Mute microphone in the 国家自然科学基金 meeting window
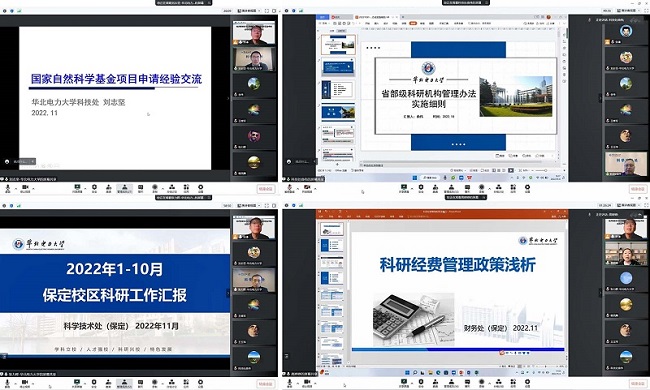This screenshot has width=650, height=390. (7, 189)
